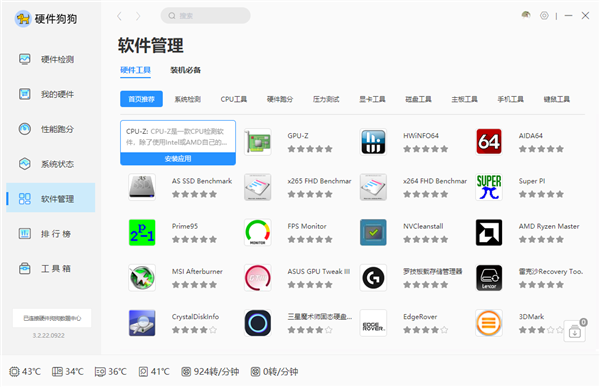Click the CrystalDiskInfo star rating
Screen dimensions: 600x387
(x=194, y=330)
